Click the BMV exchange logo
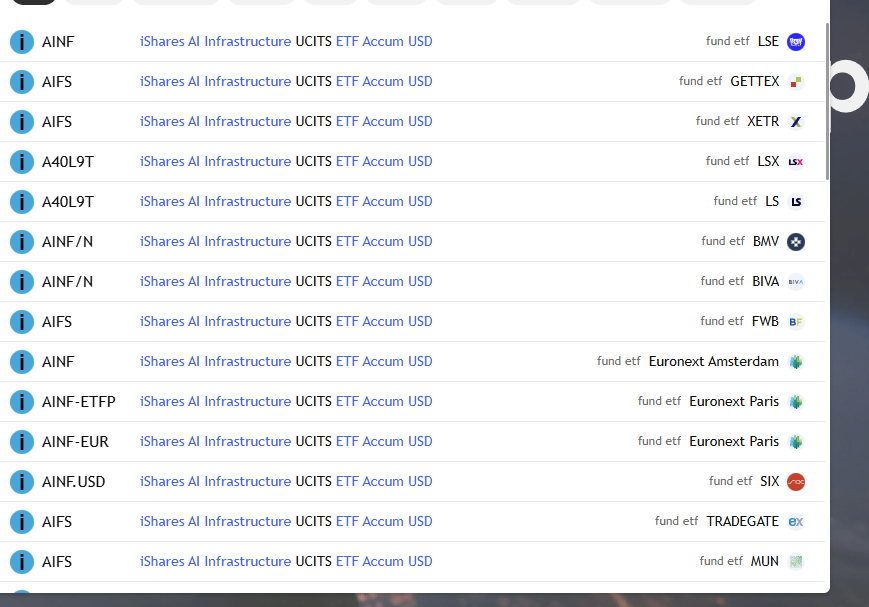This screenshot has height=607, width=869. (x=796, y=242)
